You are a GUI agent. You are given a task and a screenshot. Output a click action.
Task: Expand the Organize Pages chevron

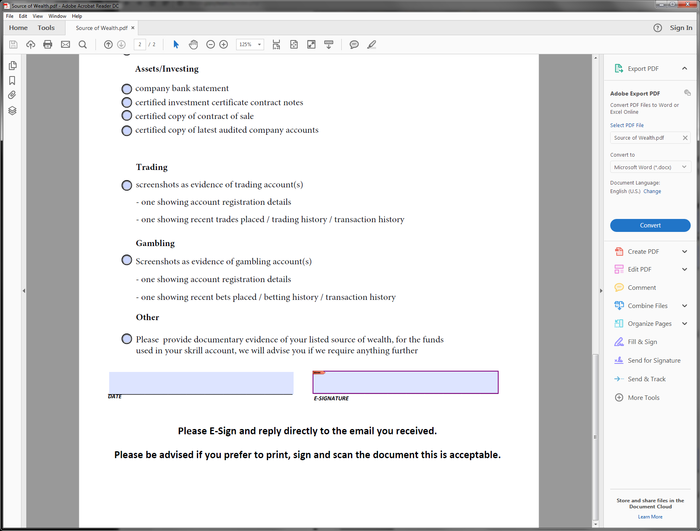coord(684,324)
